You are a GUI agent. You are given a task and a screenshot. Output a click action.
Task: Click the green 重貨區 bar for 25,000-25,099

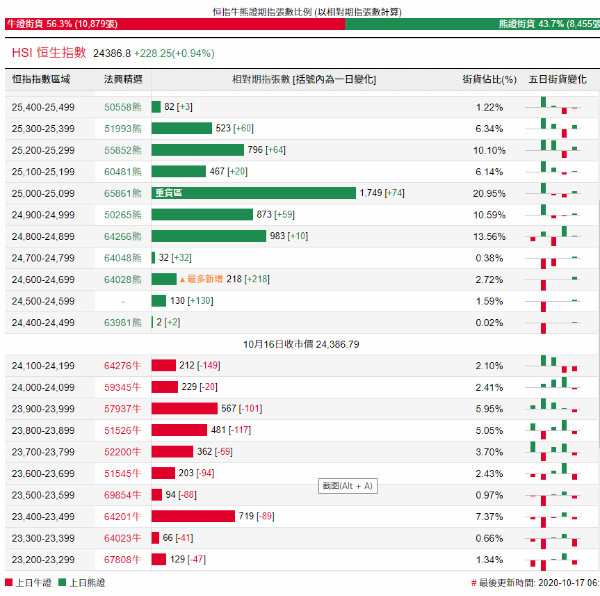point(253,193)
